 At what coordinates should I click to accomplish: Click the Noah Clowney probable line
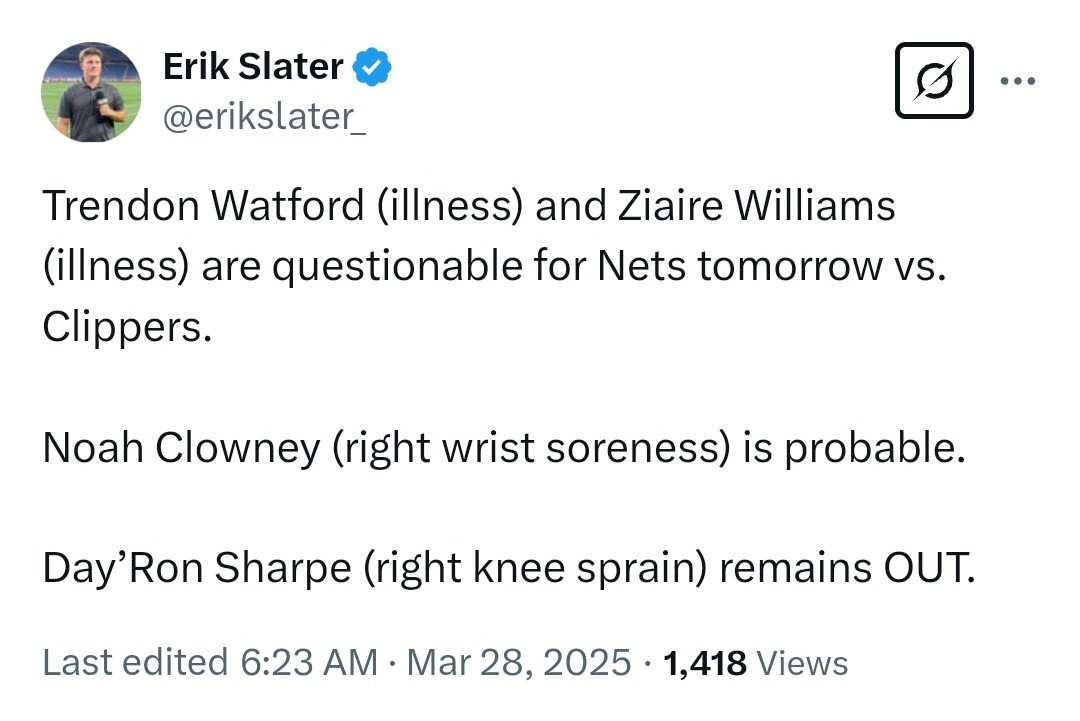(503, 448)
